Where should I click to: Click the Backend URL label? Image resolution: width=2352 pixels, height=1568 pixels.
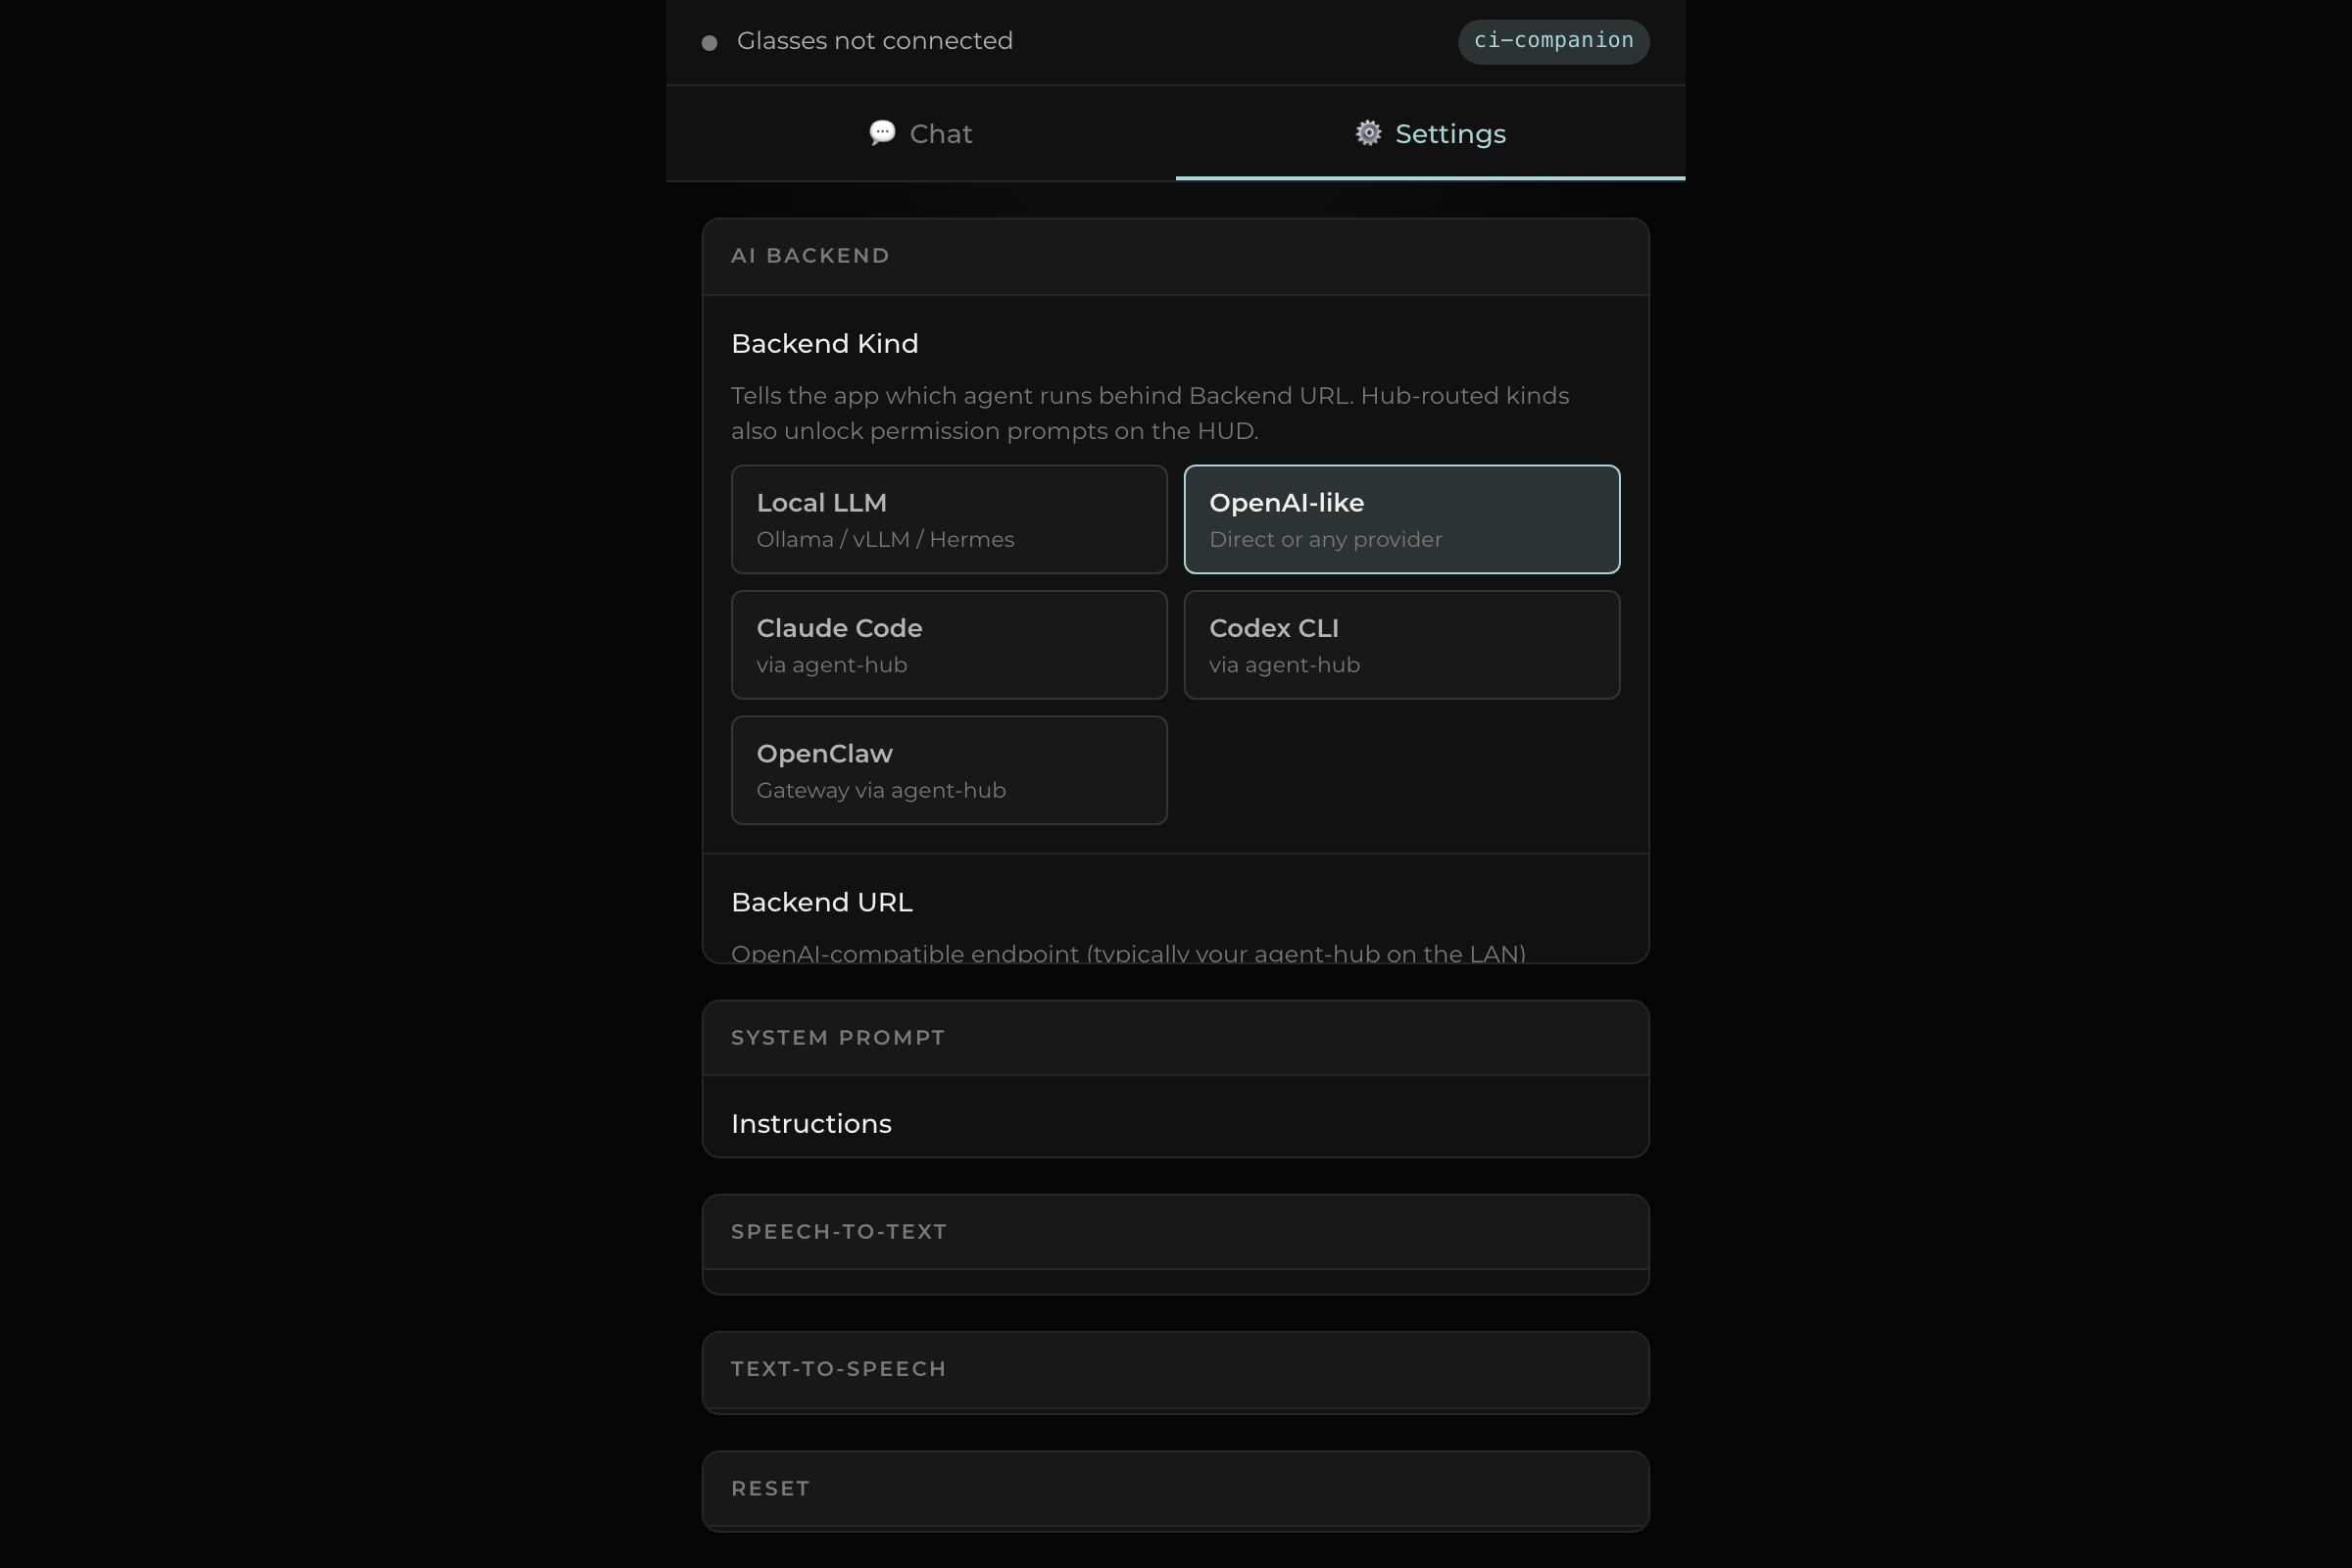pos(821,902)
